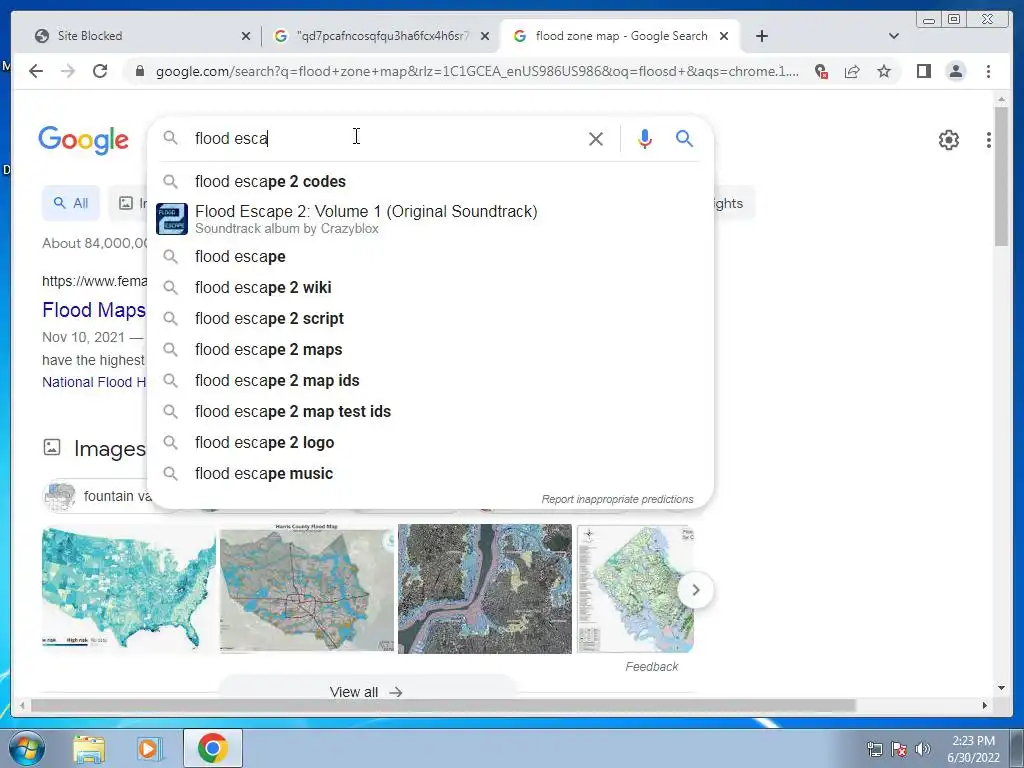This screenshot has height=768, width=1024.
Task: View site information via padlock icon
Action: (139, 71)
